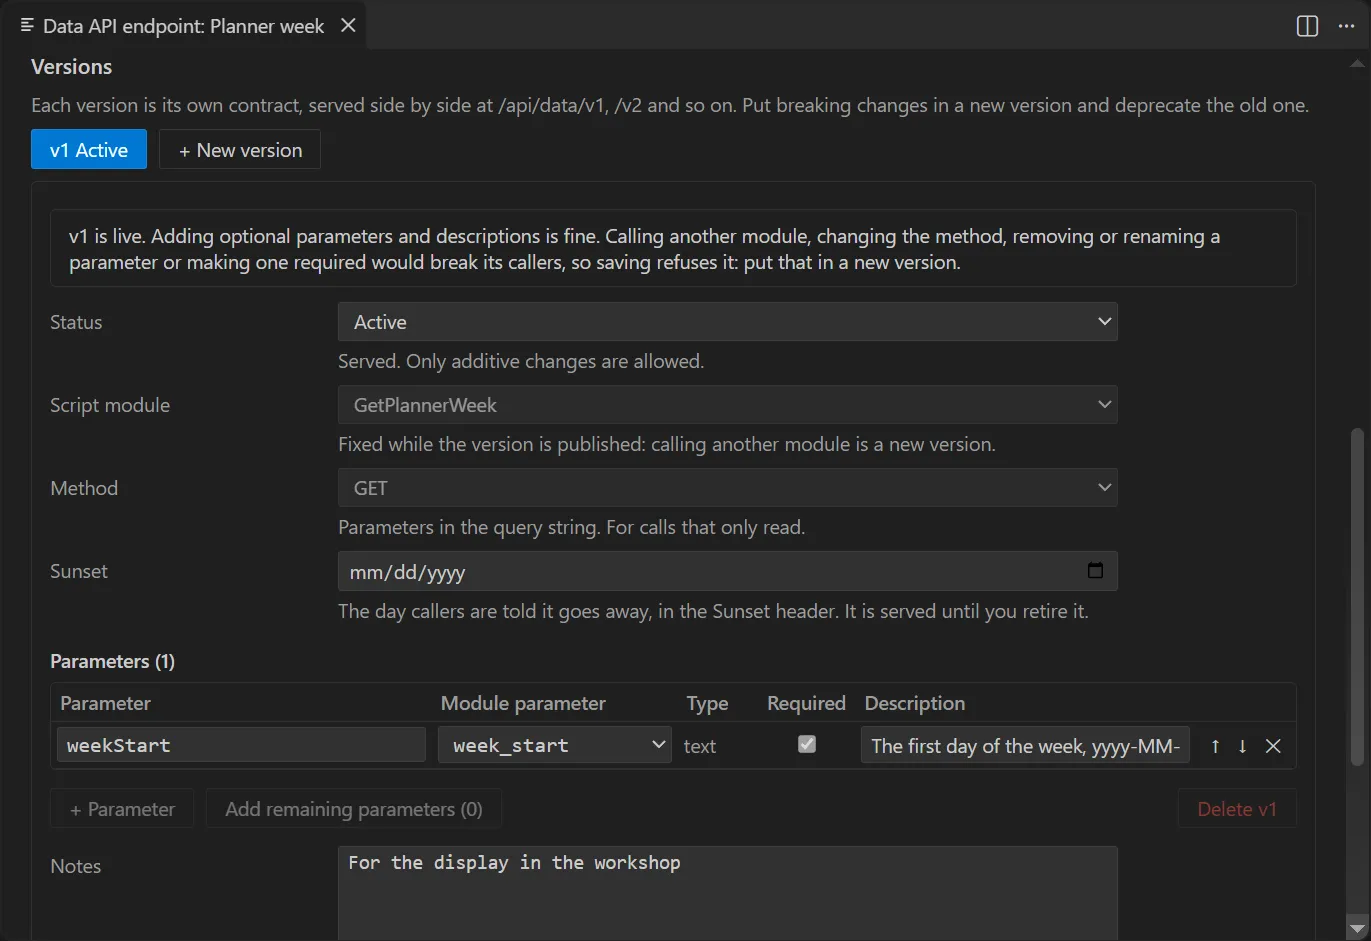Split the editor with the layout icon
1371x941 pixels.
point(1307,26)
